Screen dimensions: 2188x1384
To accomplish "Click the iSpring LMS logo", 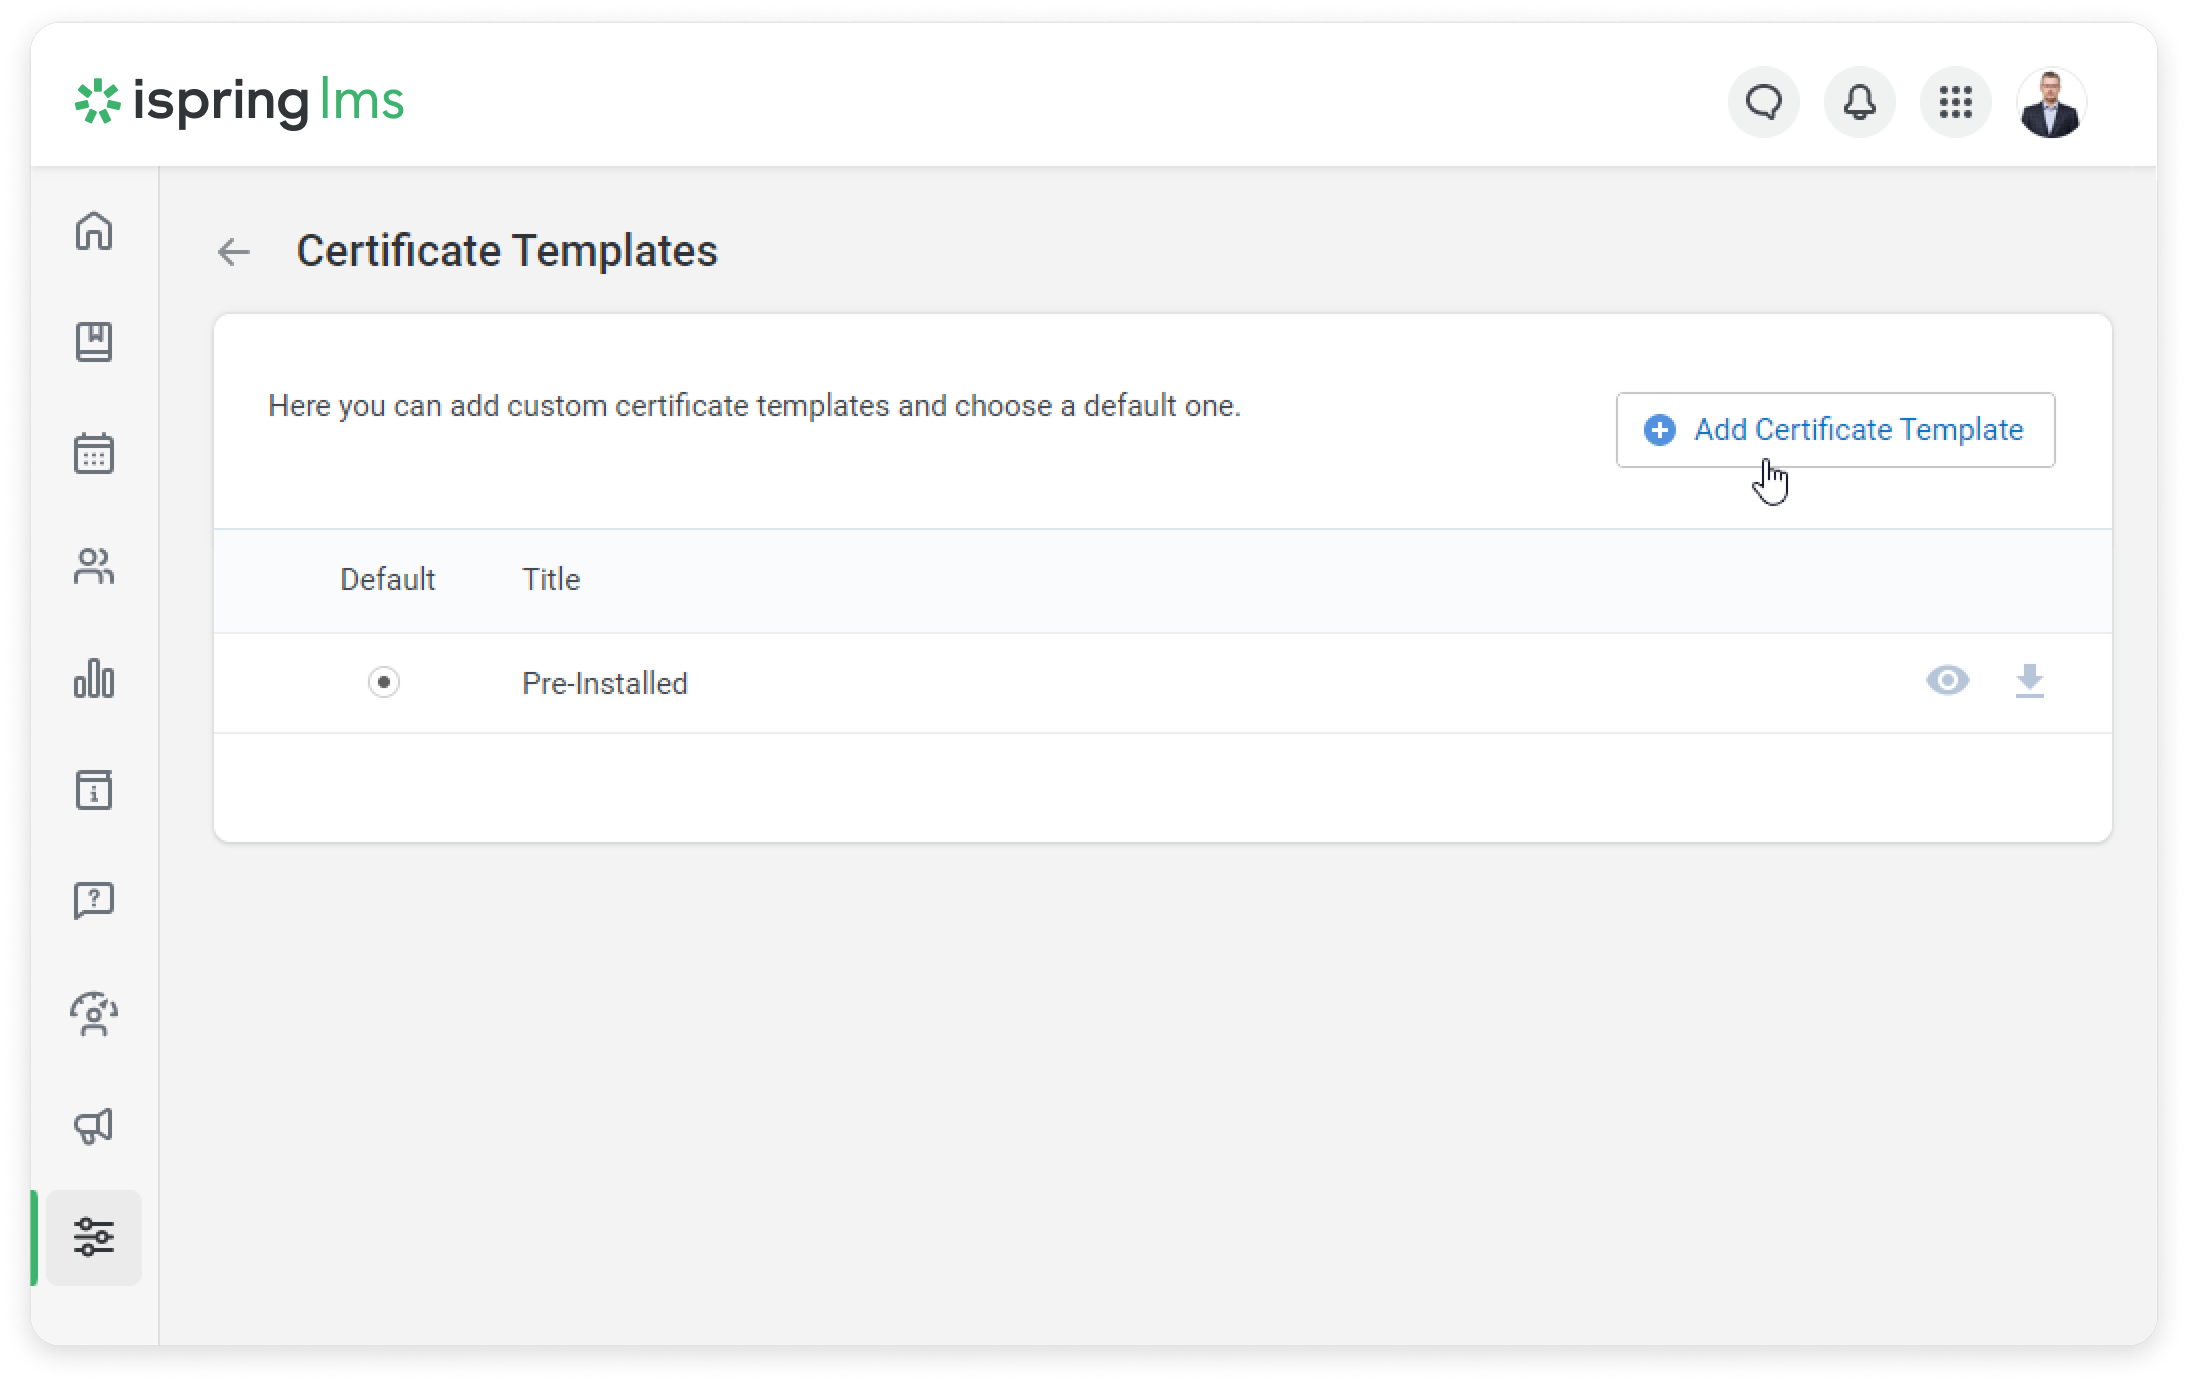I will [240, 102].
